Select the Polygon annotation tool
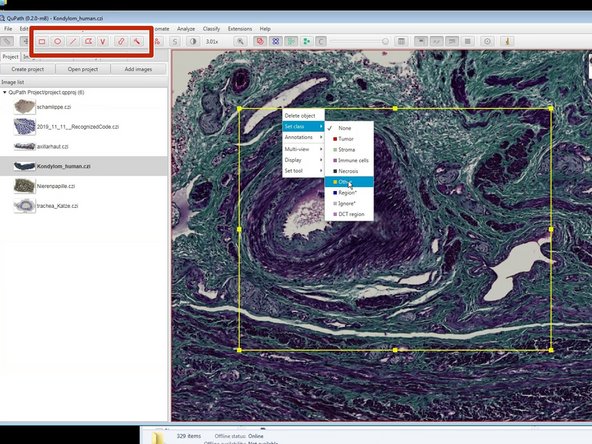This screenshot has width=592, height=444. point(88,42)
